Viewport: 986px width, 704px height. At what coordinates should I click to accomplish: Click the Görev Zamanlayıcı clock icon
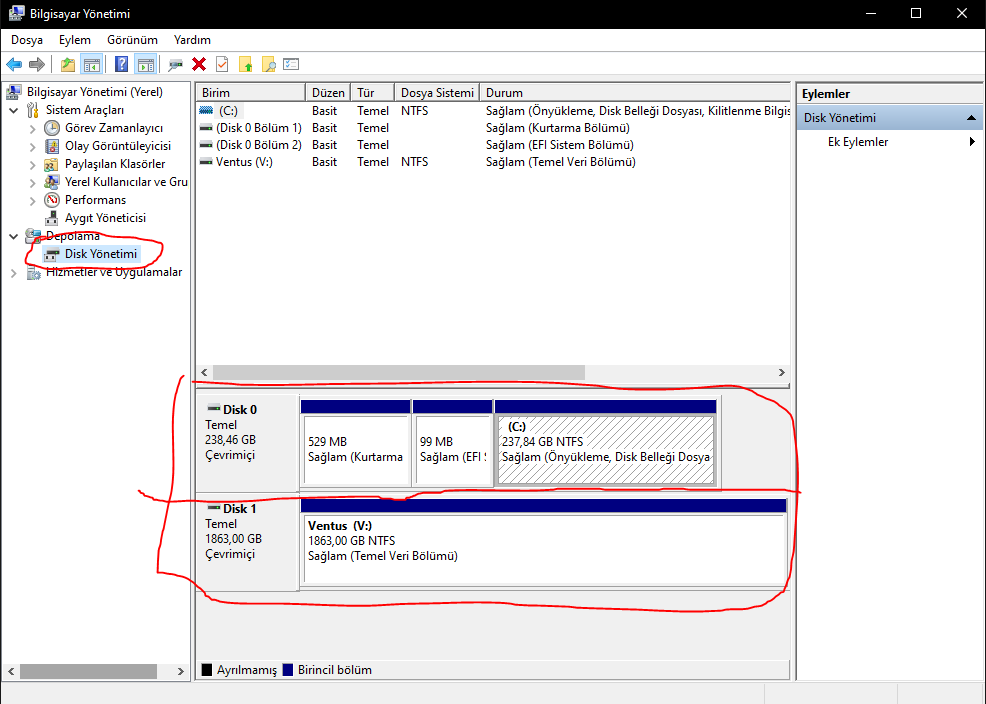coord(52,128)
